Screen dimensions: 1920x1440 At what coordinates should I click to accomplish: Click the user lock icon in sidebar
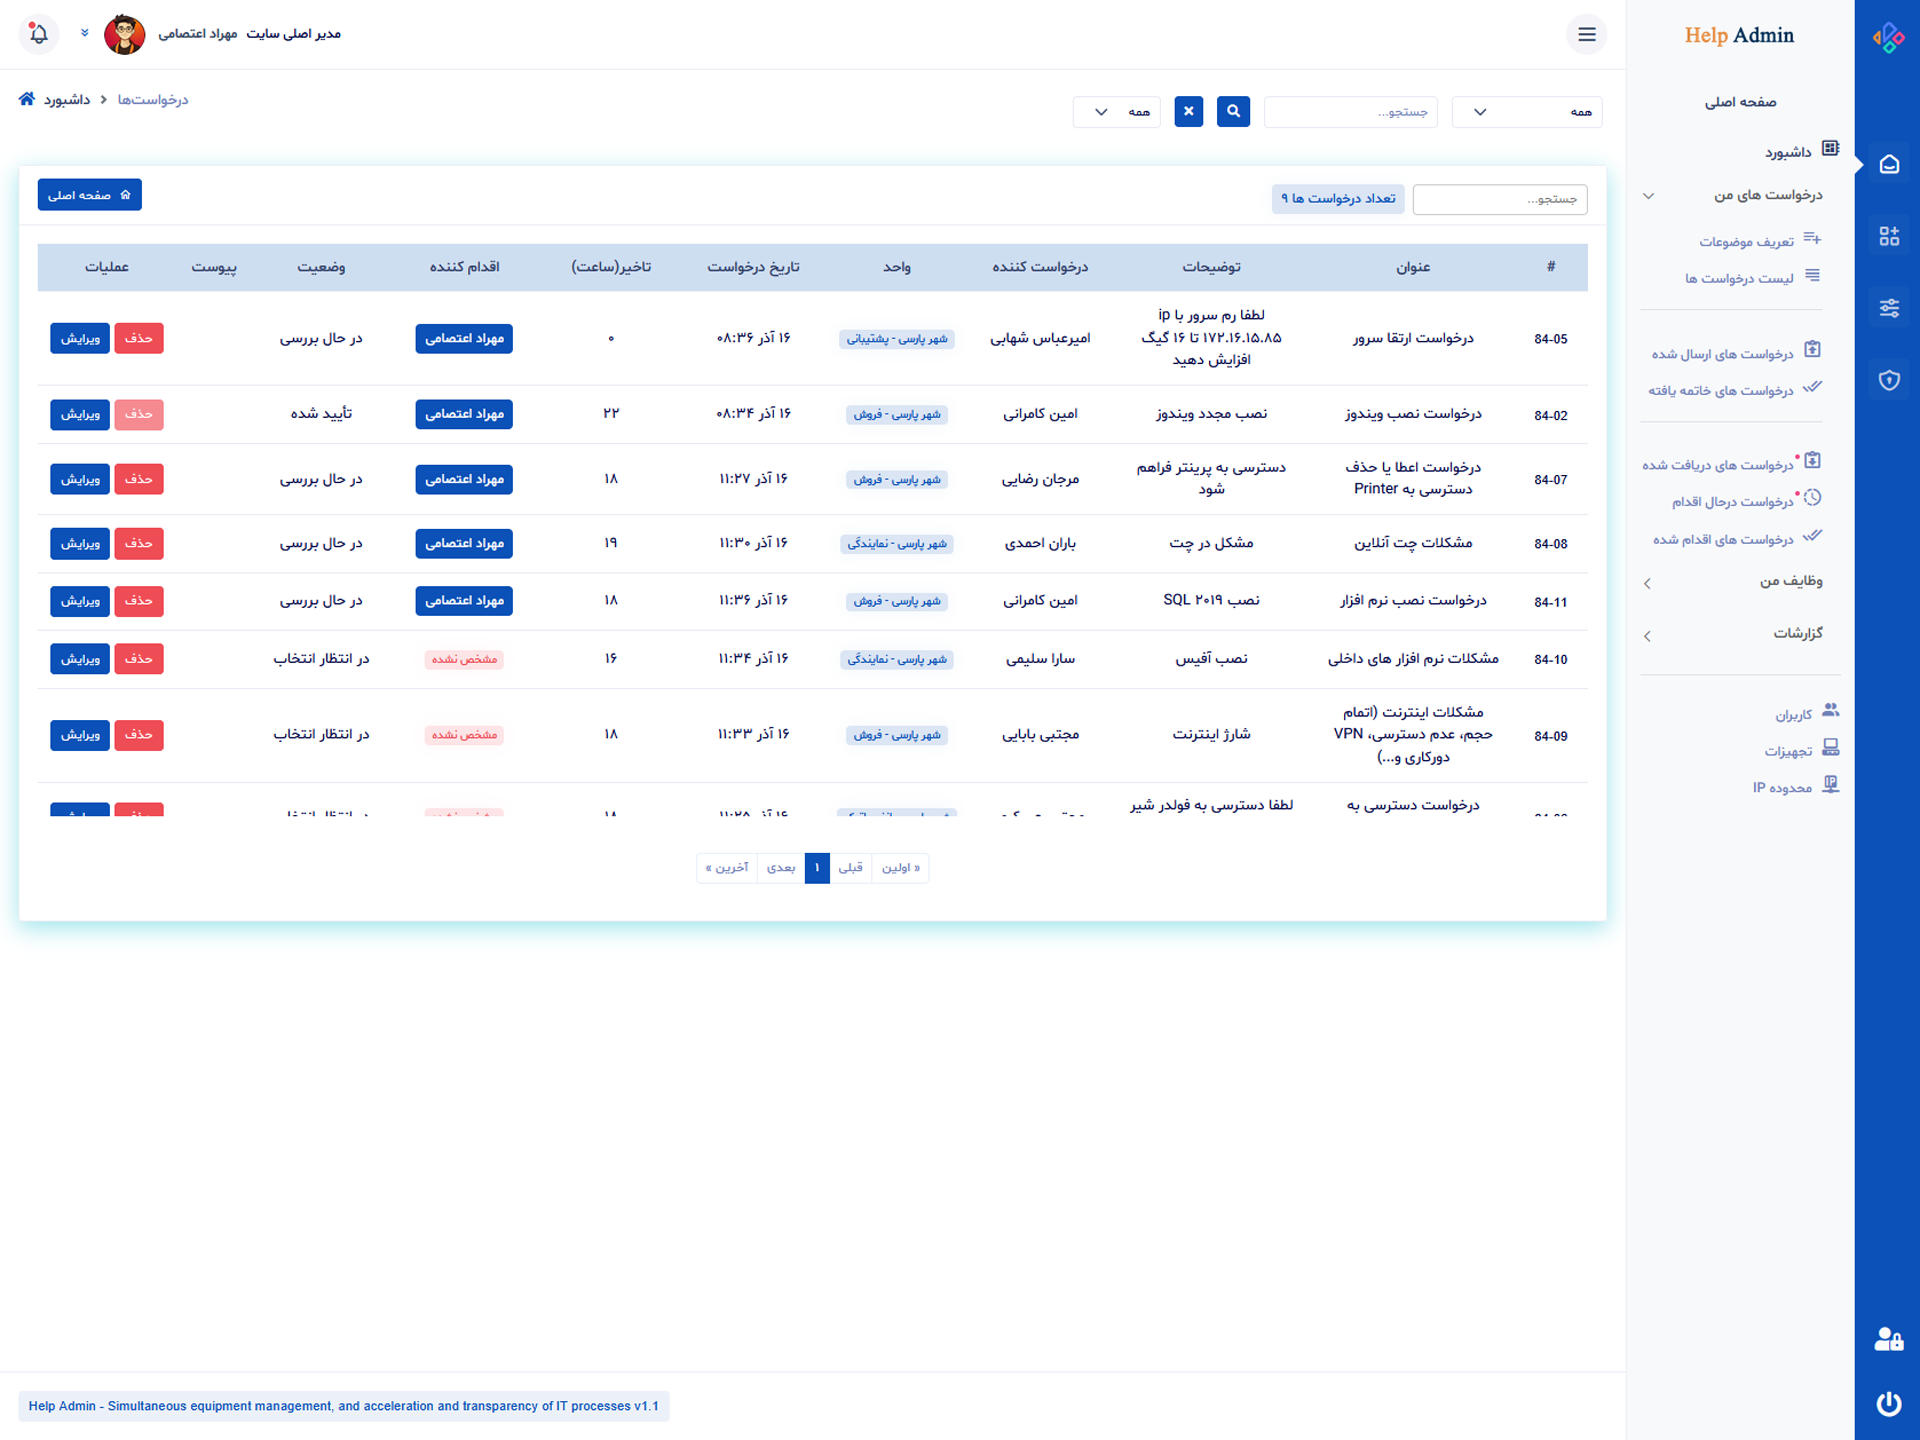(1888, 1339)
